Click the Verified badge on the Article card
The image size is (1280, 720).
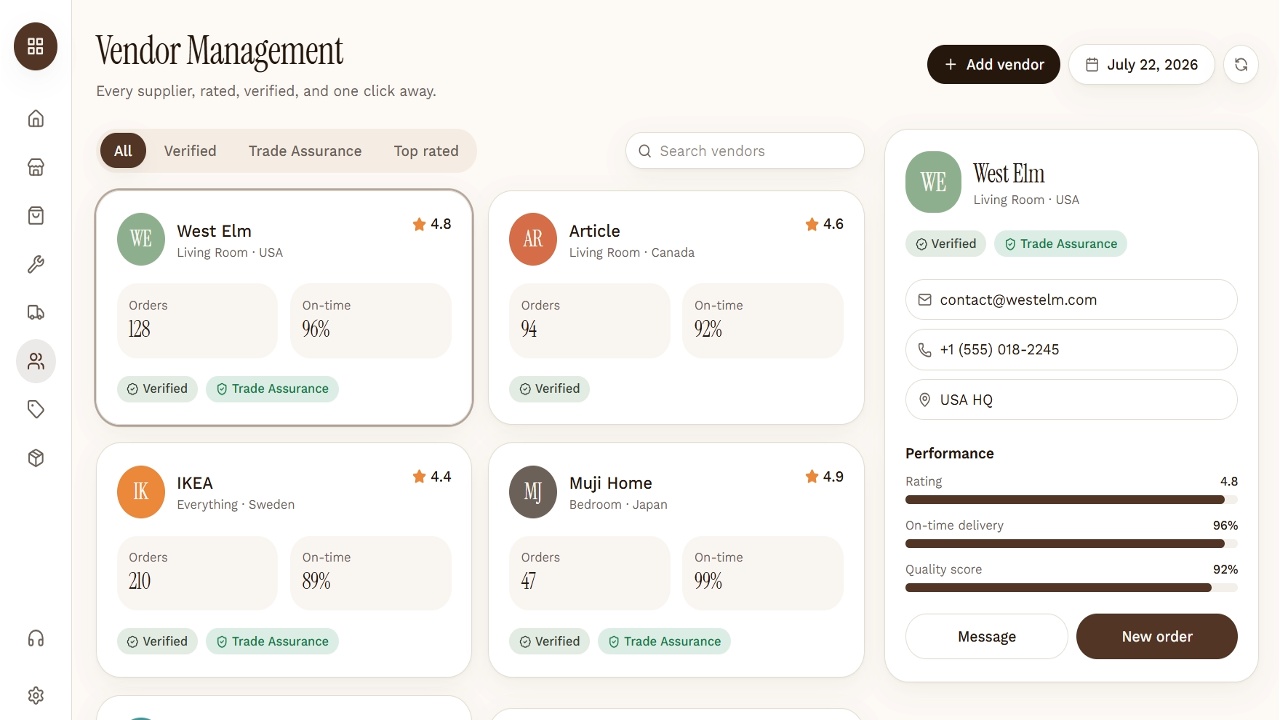click(549, 389)
